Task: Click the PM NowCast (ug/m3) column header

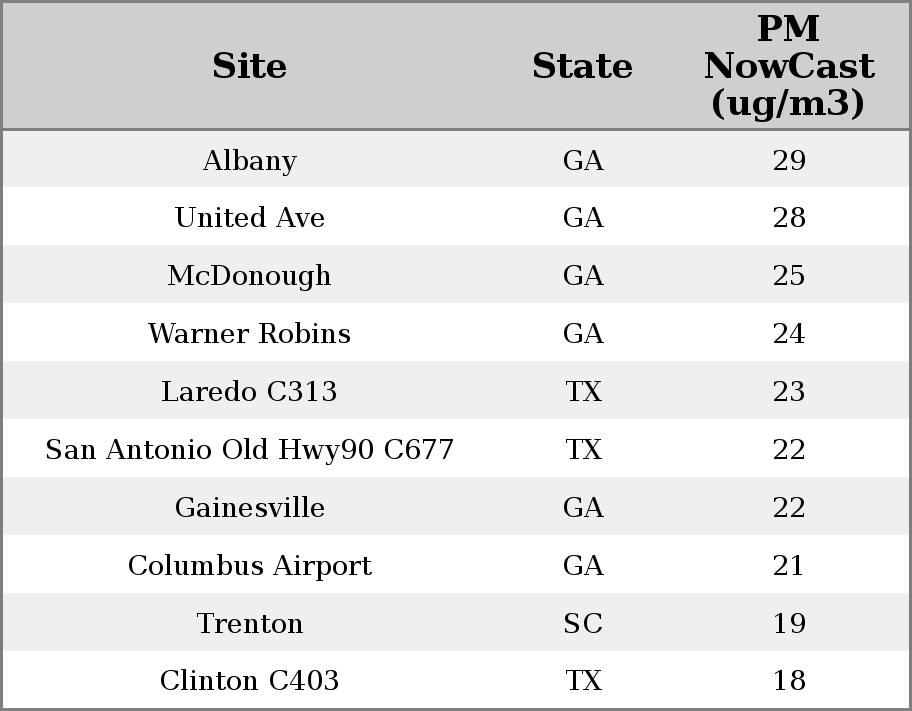Action: click(788, 66)
